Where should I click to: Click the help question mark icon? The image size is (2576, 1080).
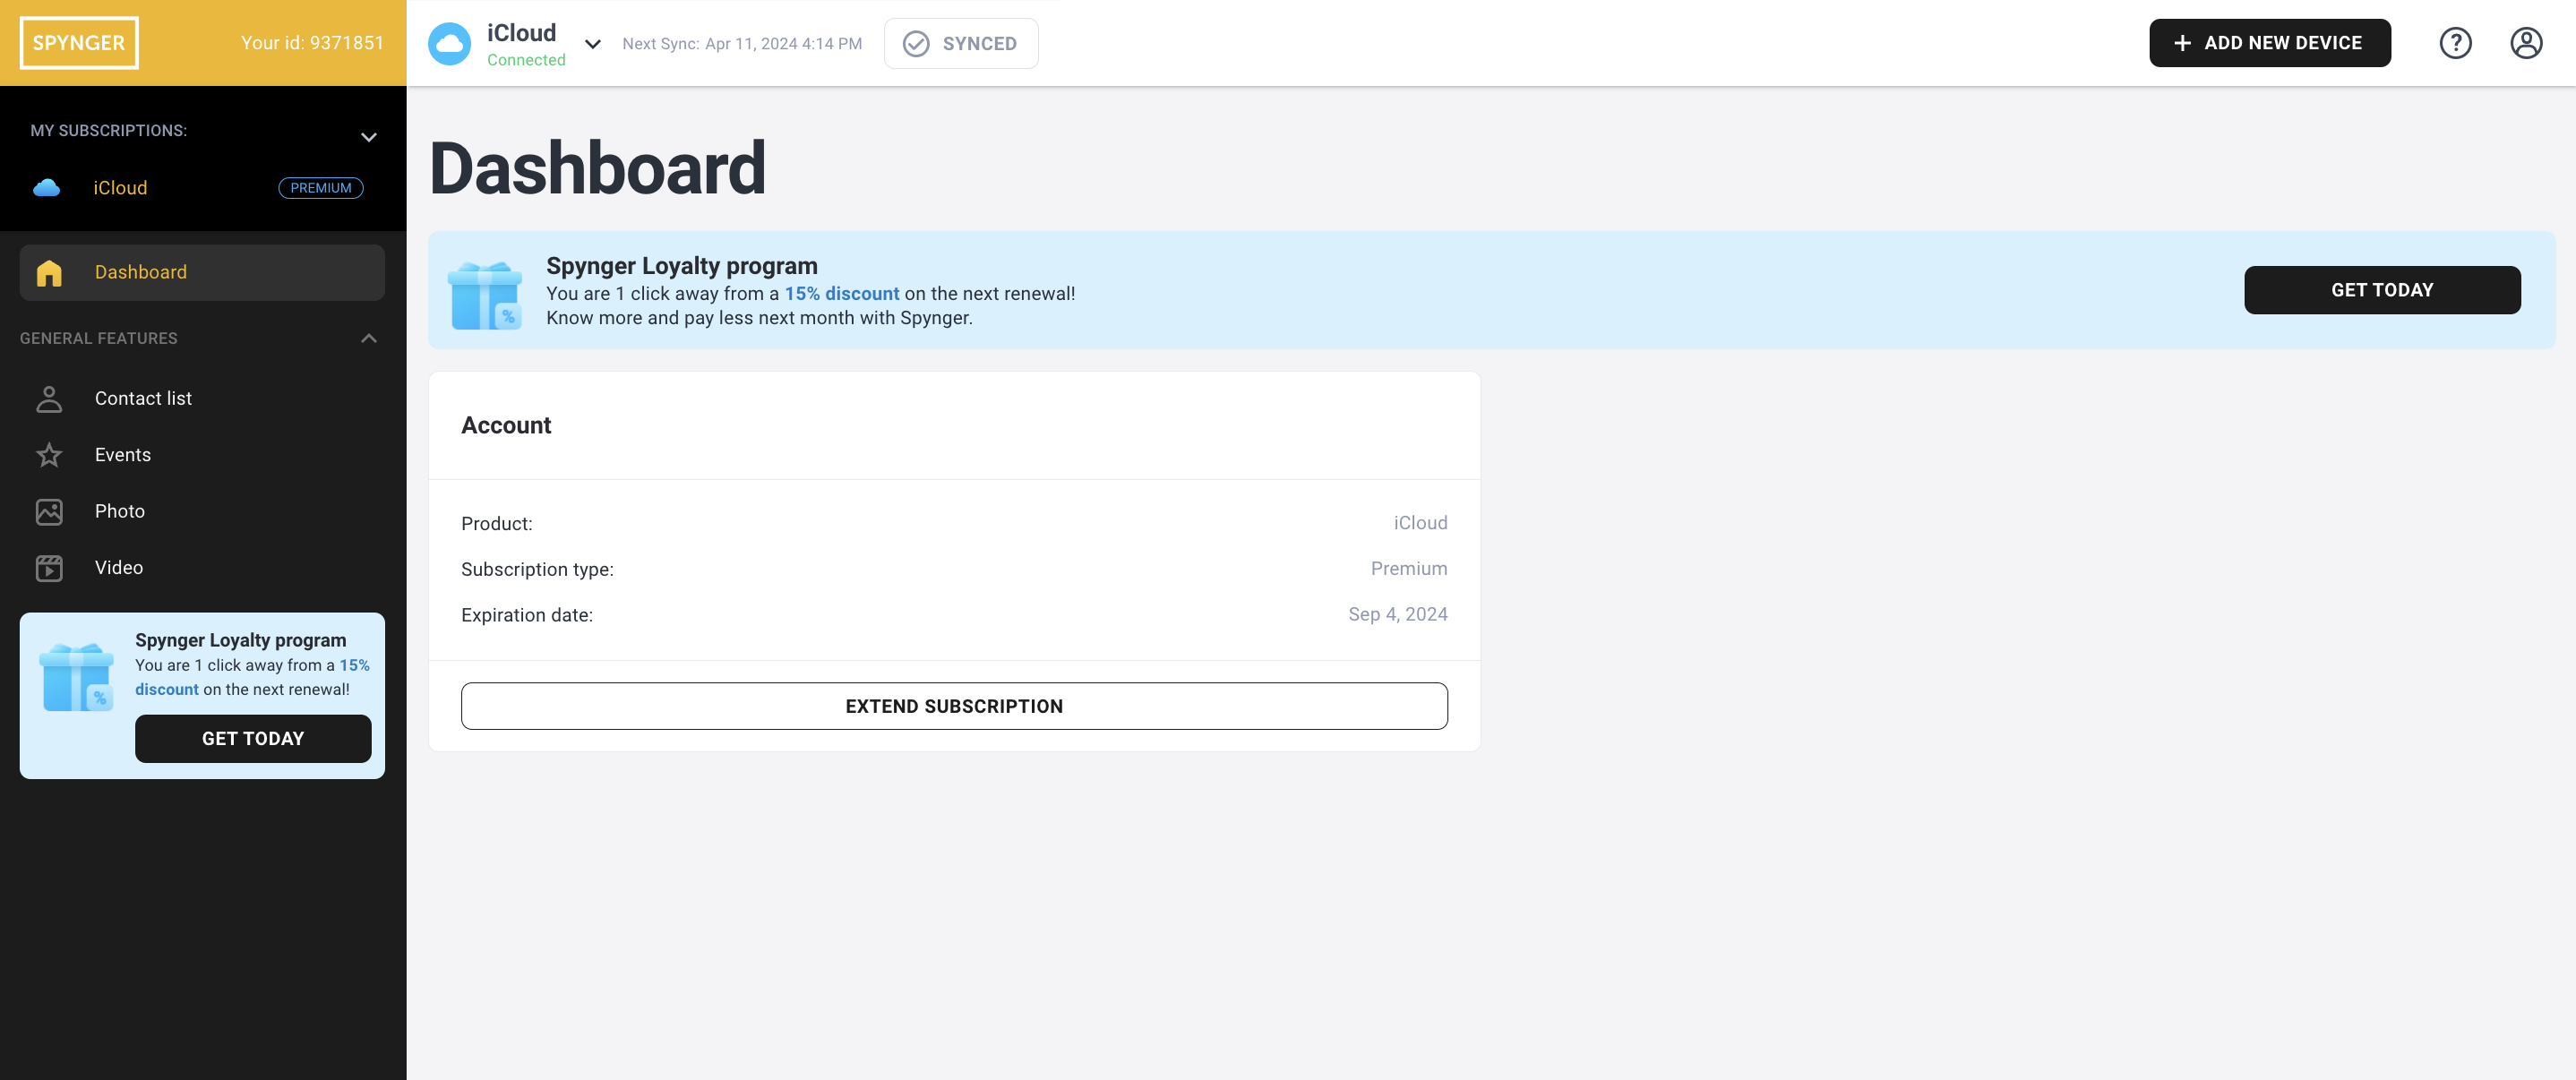coord(2454,43)
